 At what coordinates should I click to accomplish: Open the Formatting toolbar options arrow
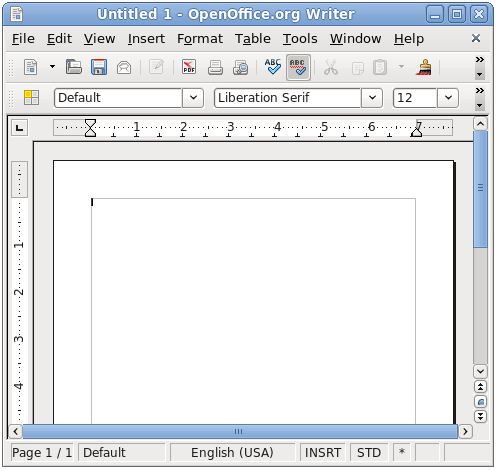tap(480, 106)
